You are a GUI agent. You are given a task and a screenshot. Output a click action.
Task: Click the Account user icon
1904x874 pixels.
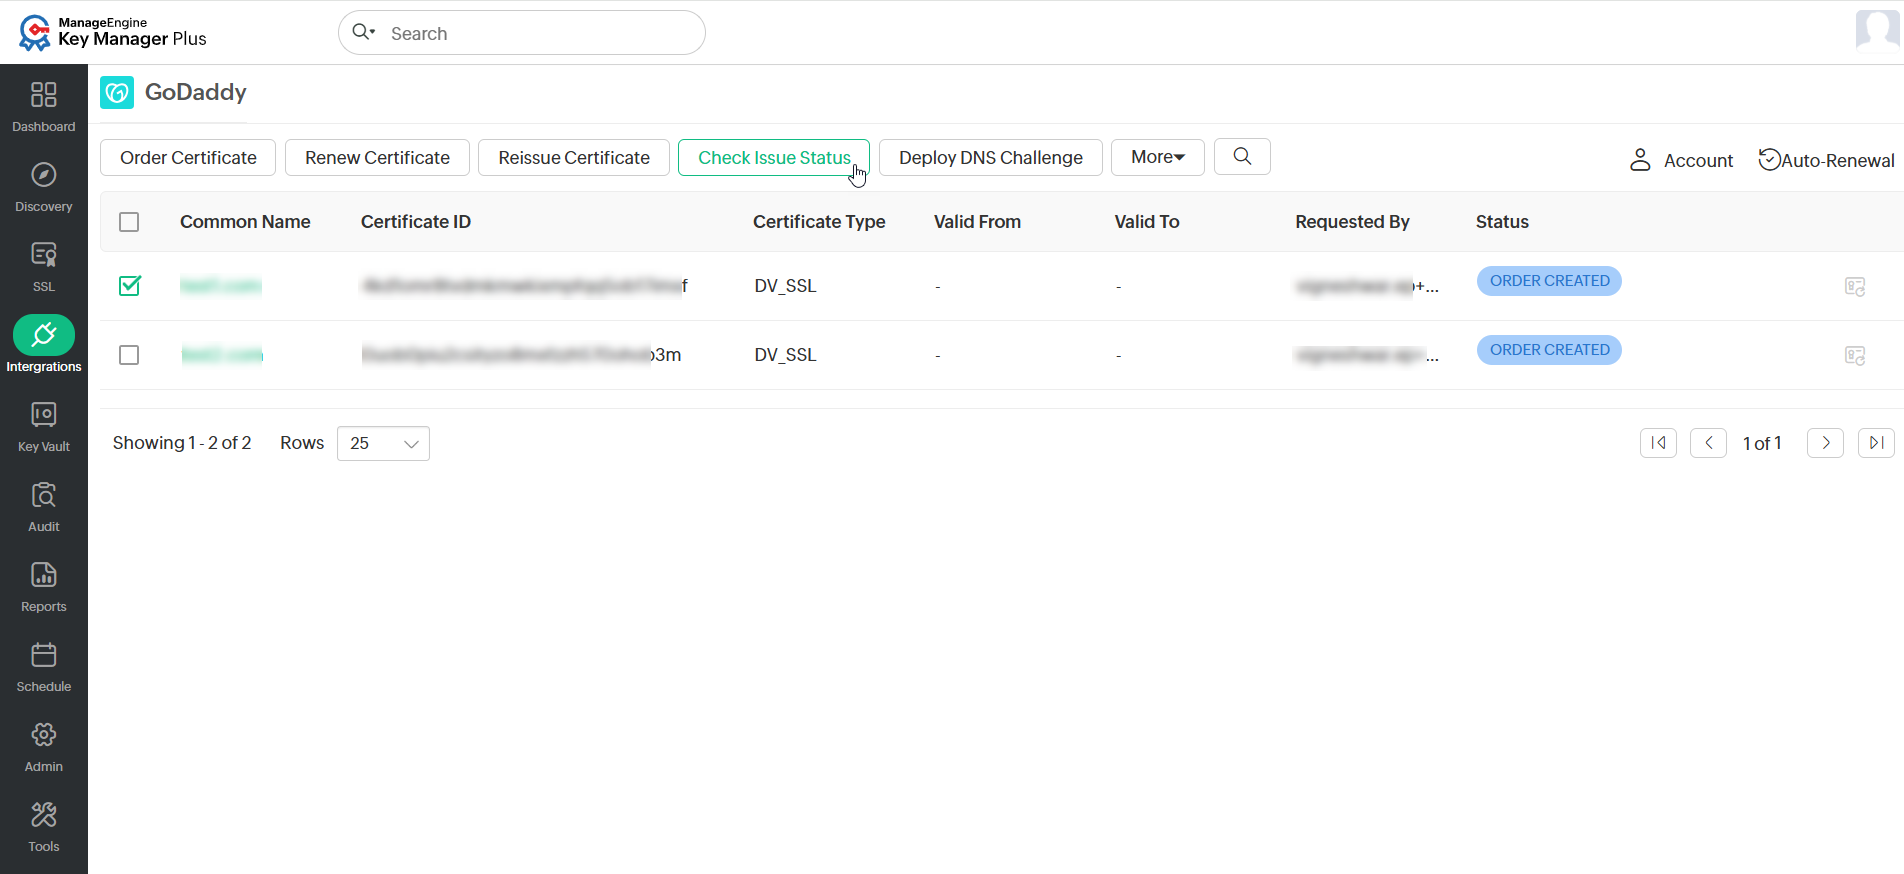(x=1640, y=160)
